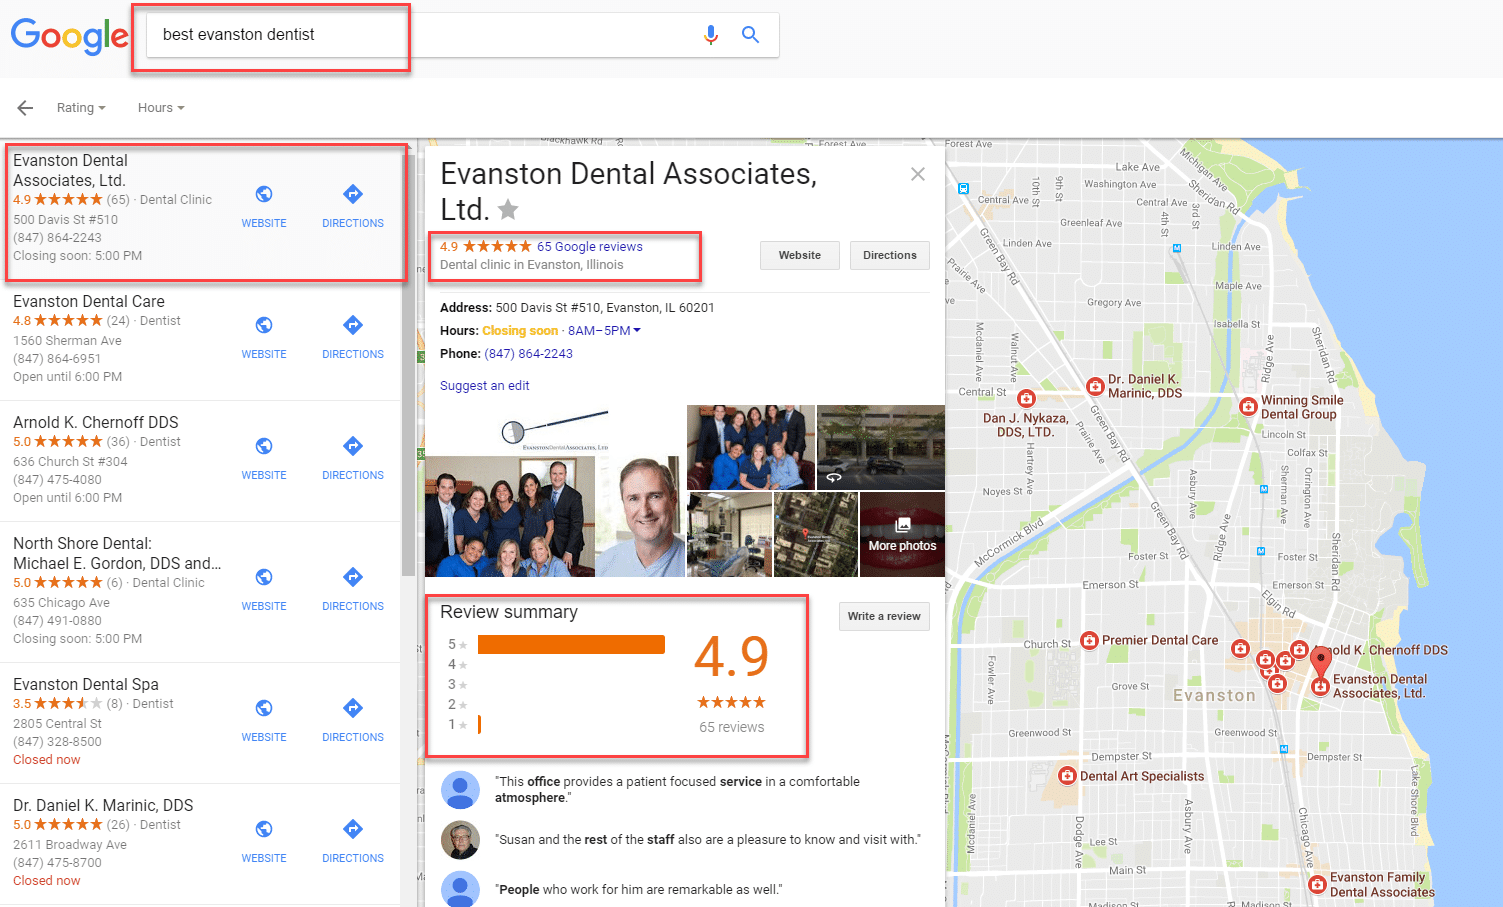Open website icon for North Shore Dental
The image size is (1503, 907).
(x=264, y=577)
